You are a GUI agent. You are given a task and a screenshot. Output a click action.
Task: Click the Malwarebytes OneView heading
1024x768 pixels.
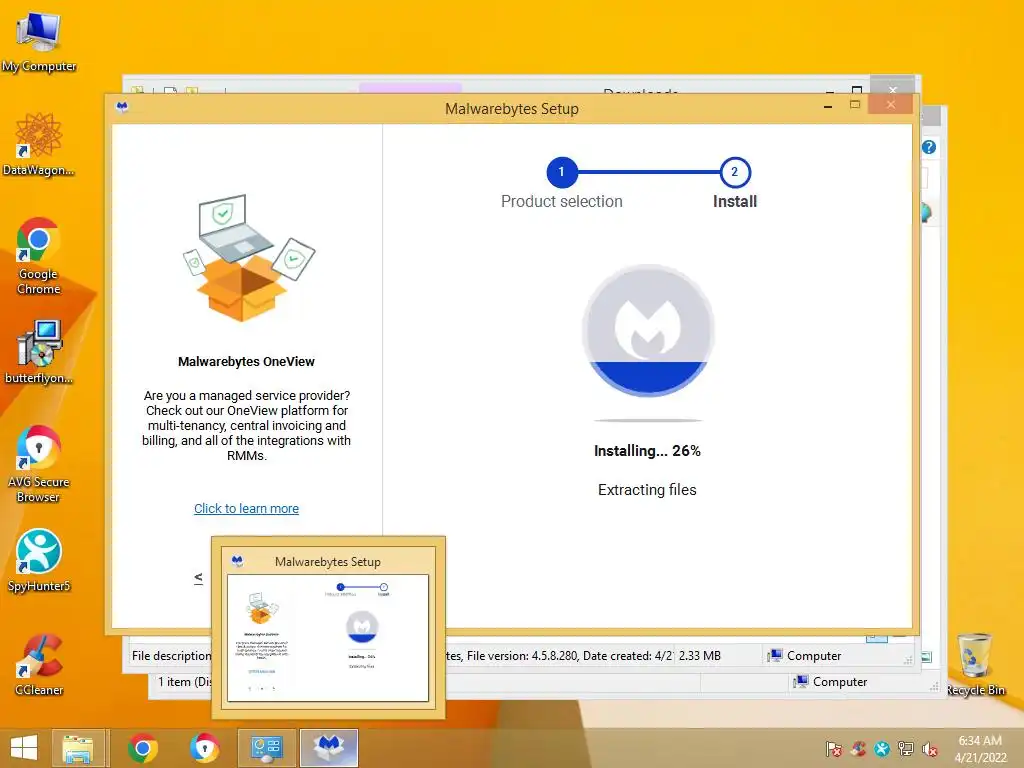click(246, 361)
